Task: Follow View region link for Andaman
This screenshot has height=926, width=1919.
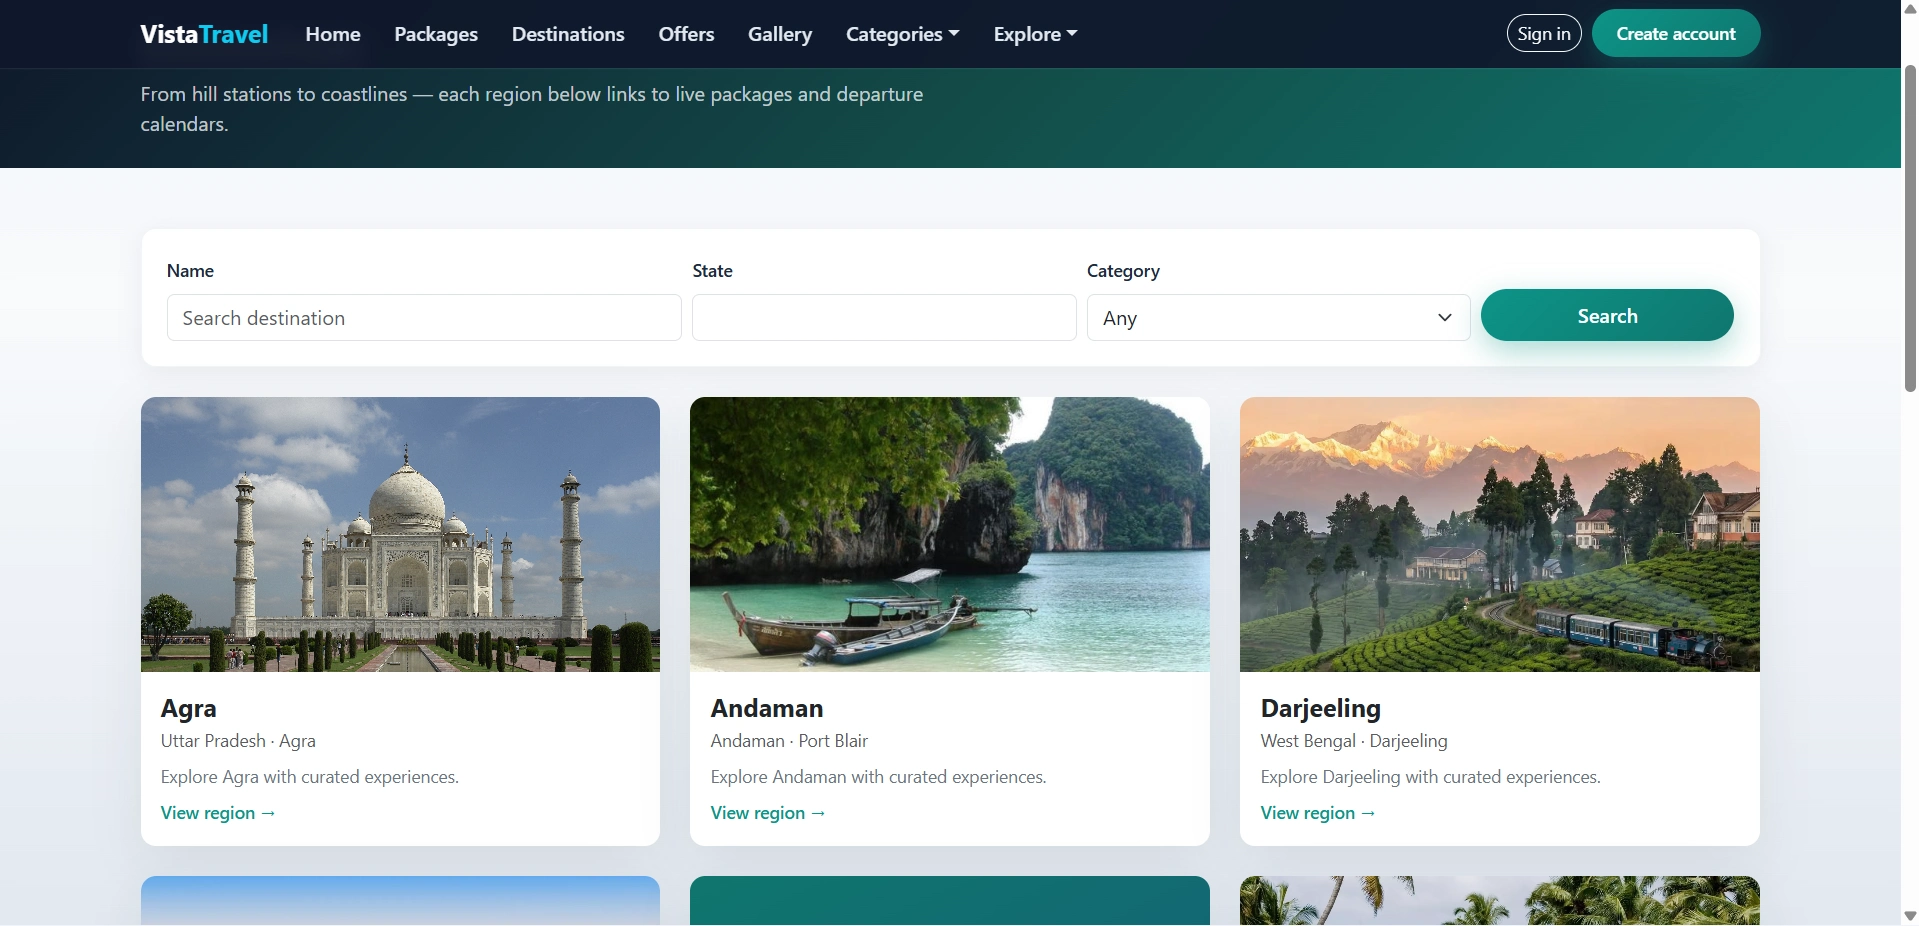Action: point(768,813)
